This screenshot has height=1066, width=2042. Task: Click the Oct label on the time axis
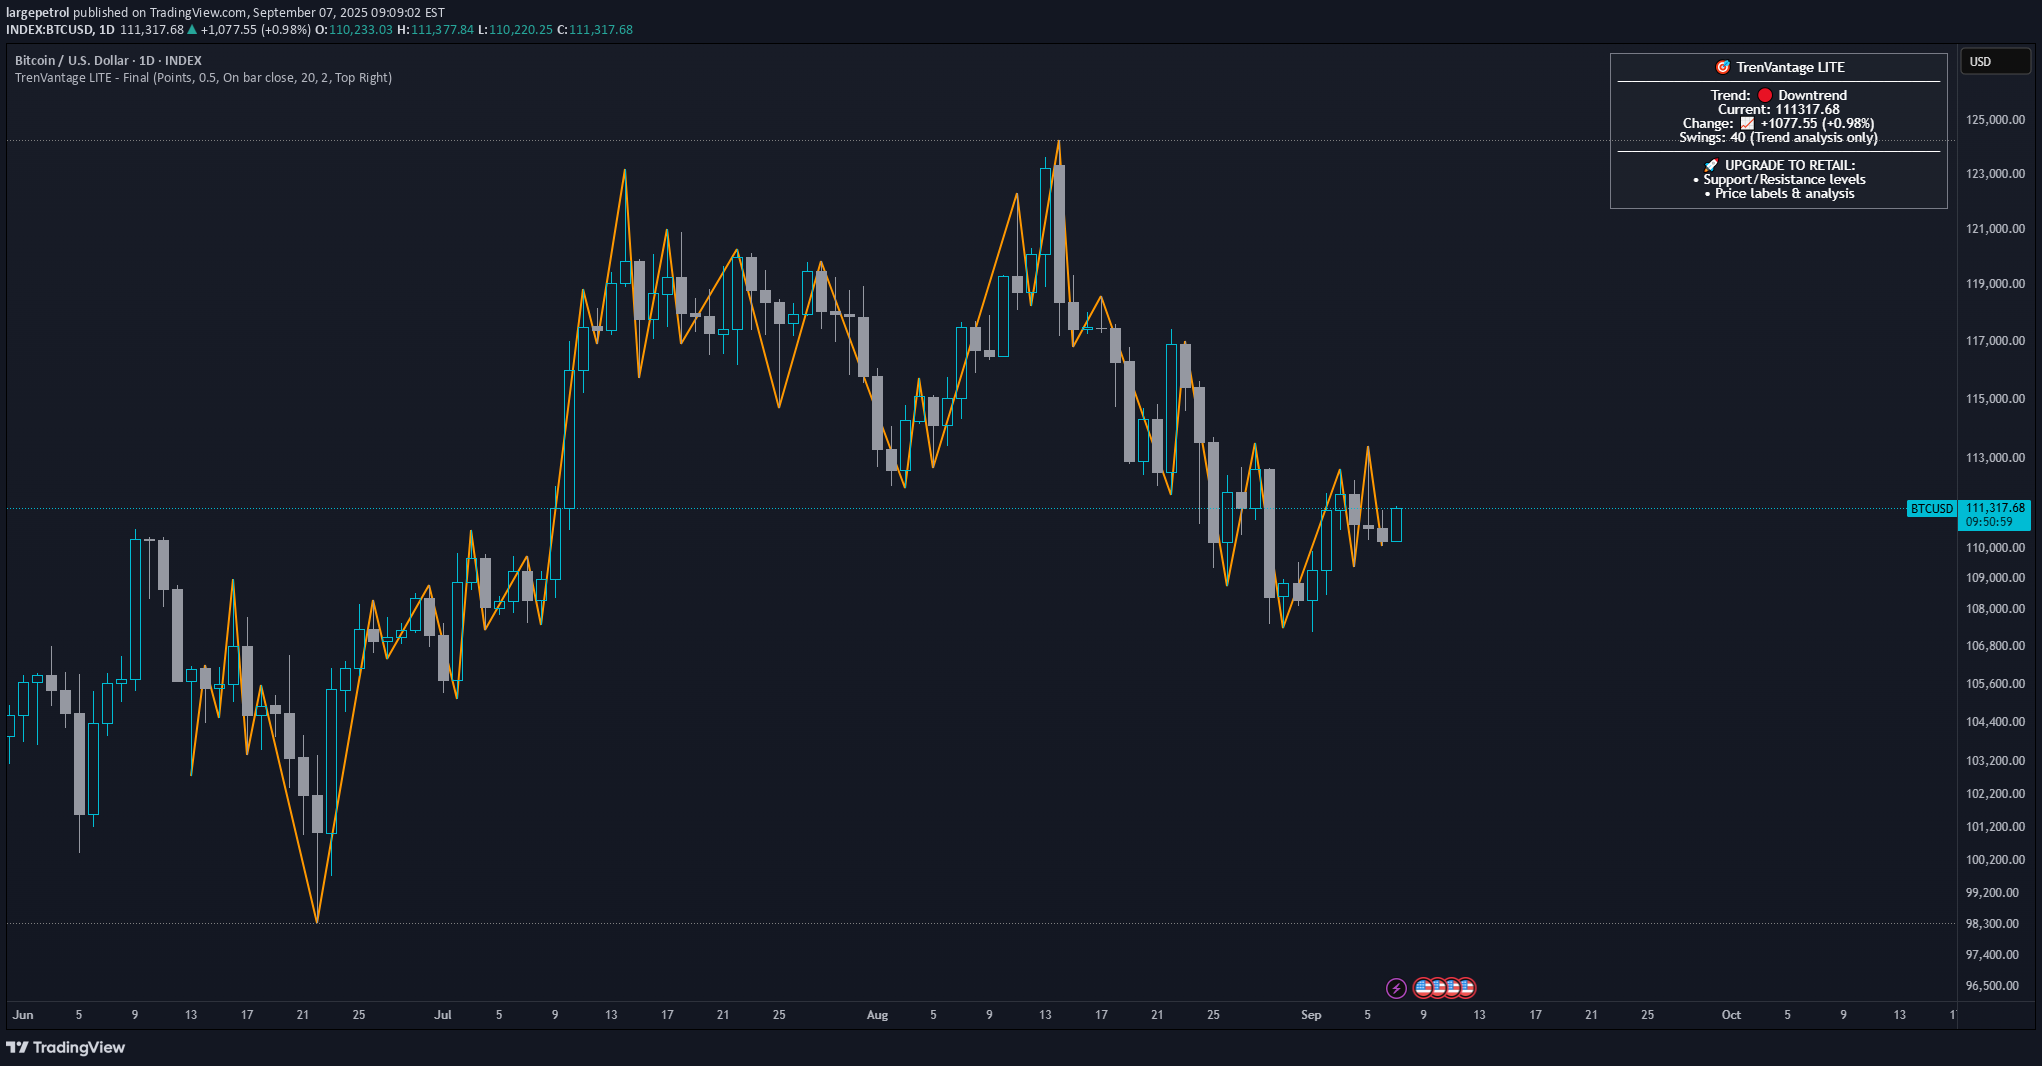point(1731,1015)
